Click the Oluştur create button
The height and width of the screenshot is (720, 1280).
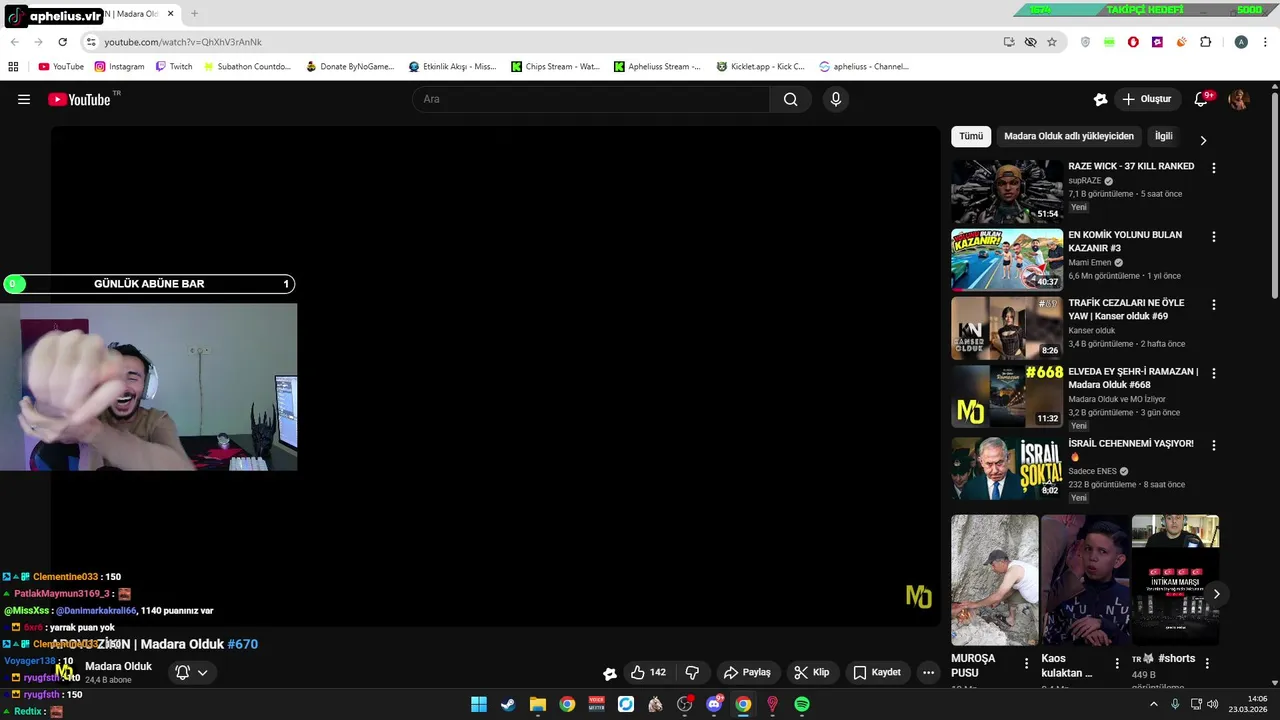pyautogui.click(x=1146, y=99)
